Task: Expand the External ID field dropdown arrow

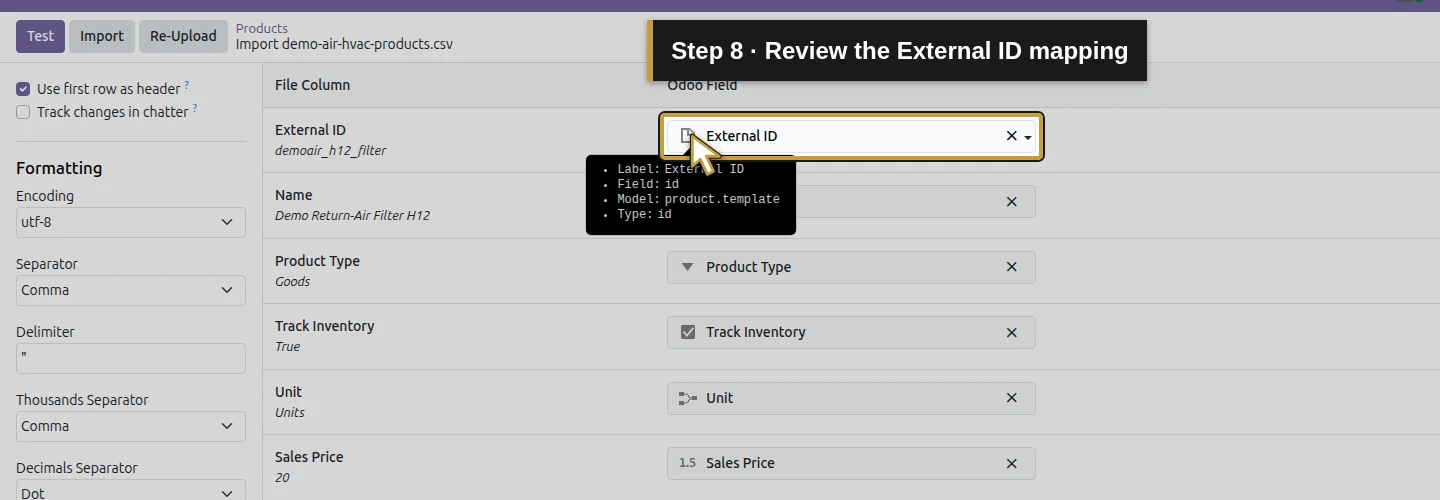Action: [x=1028, y=137]
